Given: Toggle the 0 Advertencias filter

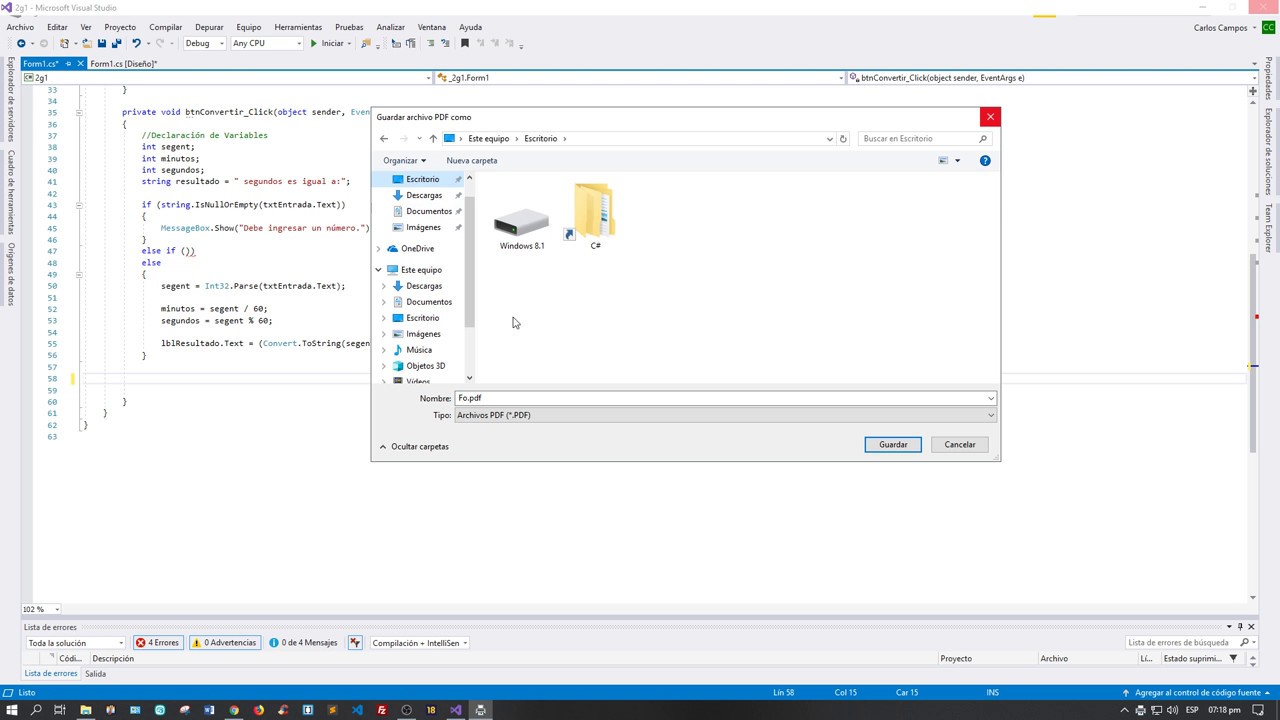Looking at the screenshot, I should tap(225, 643).
